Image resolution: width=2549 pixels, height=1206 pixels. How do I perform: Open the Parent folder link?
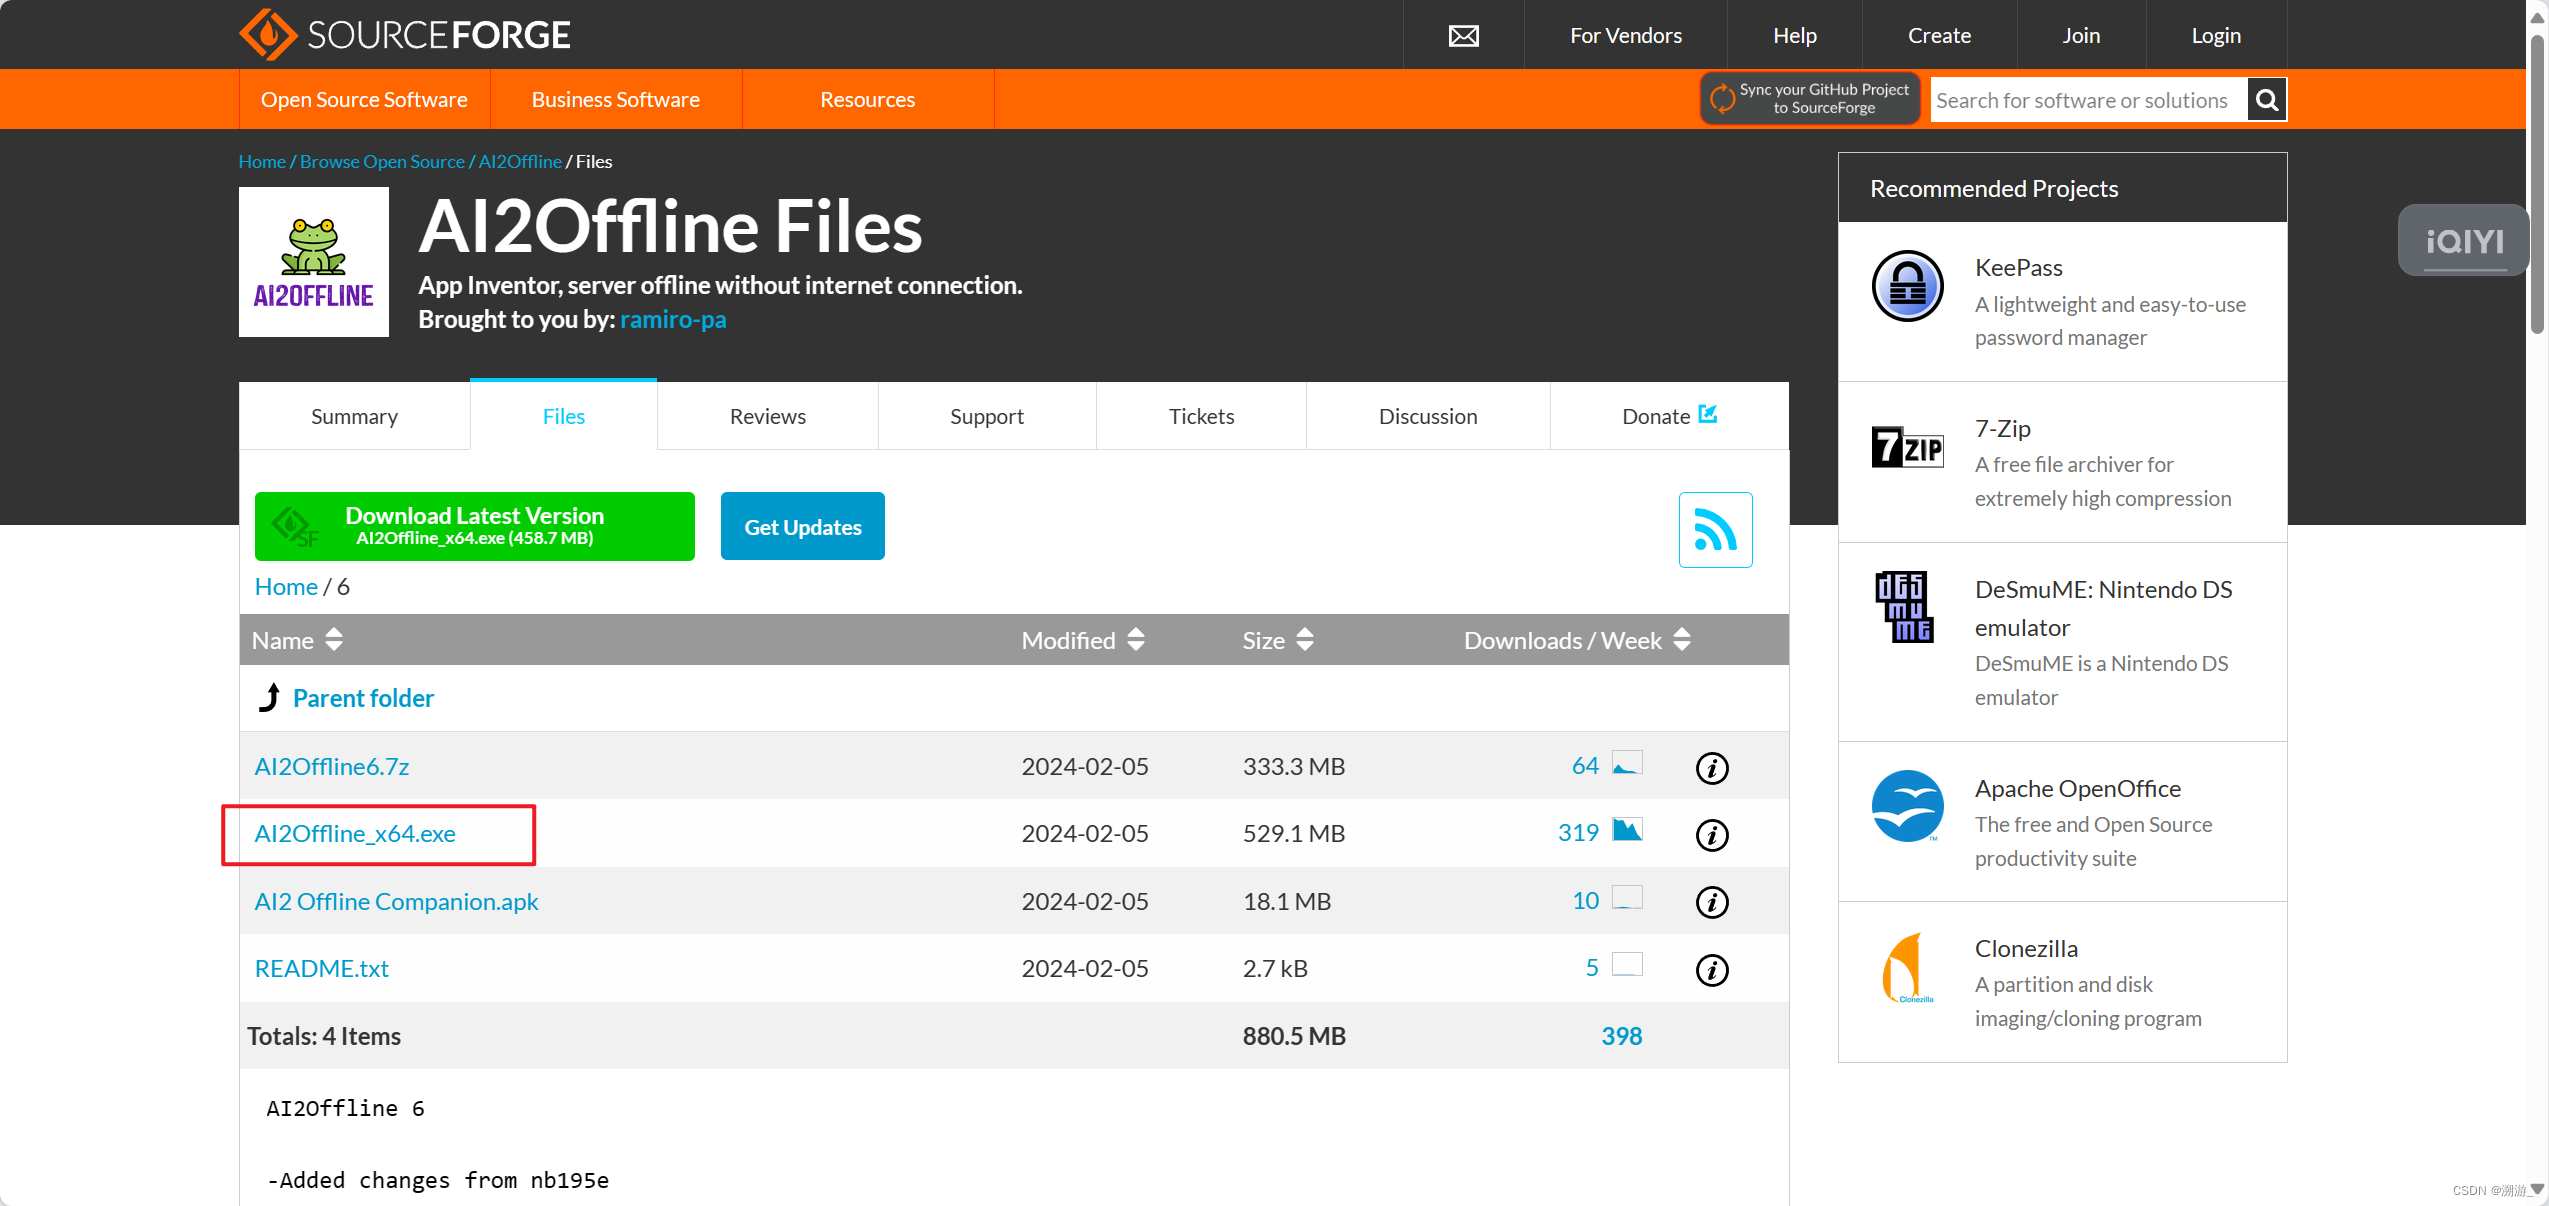pos(363,698)
